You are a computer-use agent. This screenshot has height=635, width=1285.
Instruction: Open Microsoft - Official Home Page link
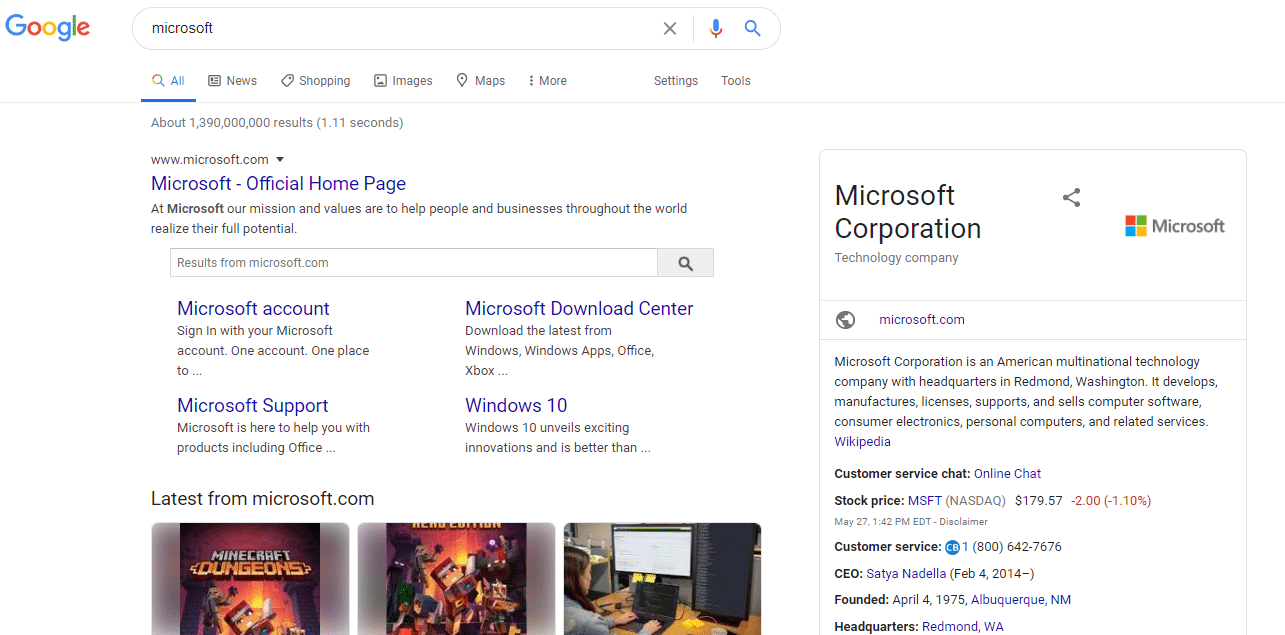[x=278, y=183]
